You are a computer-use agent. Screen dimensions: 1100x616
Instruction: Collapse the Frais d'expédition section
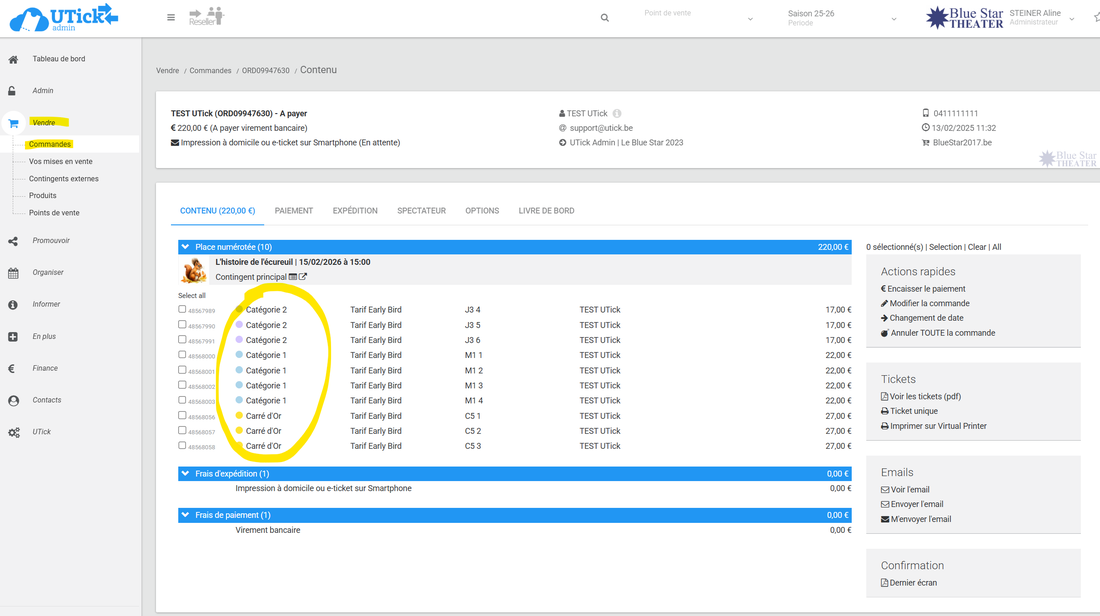[185, 474]
